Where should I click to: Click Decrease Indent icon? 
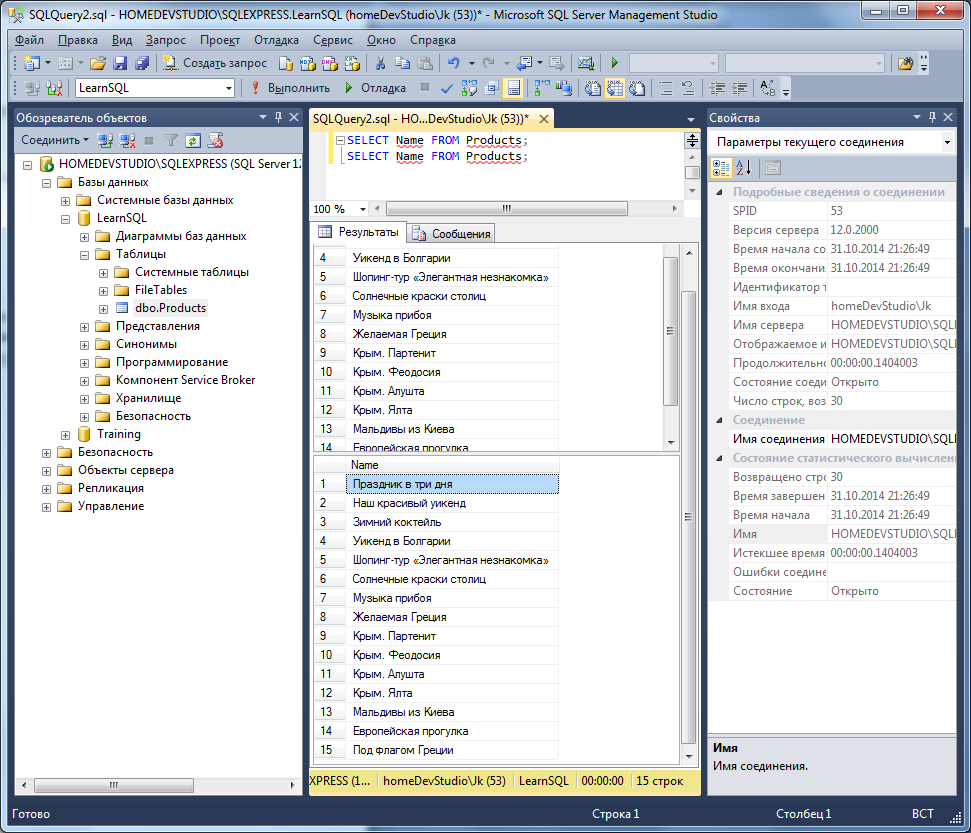pos(717,89)
